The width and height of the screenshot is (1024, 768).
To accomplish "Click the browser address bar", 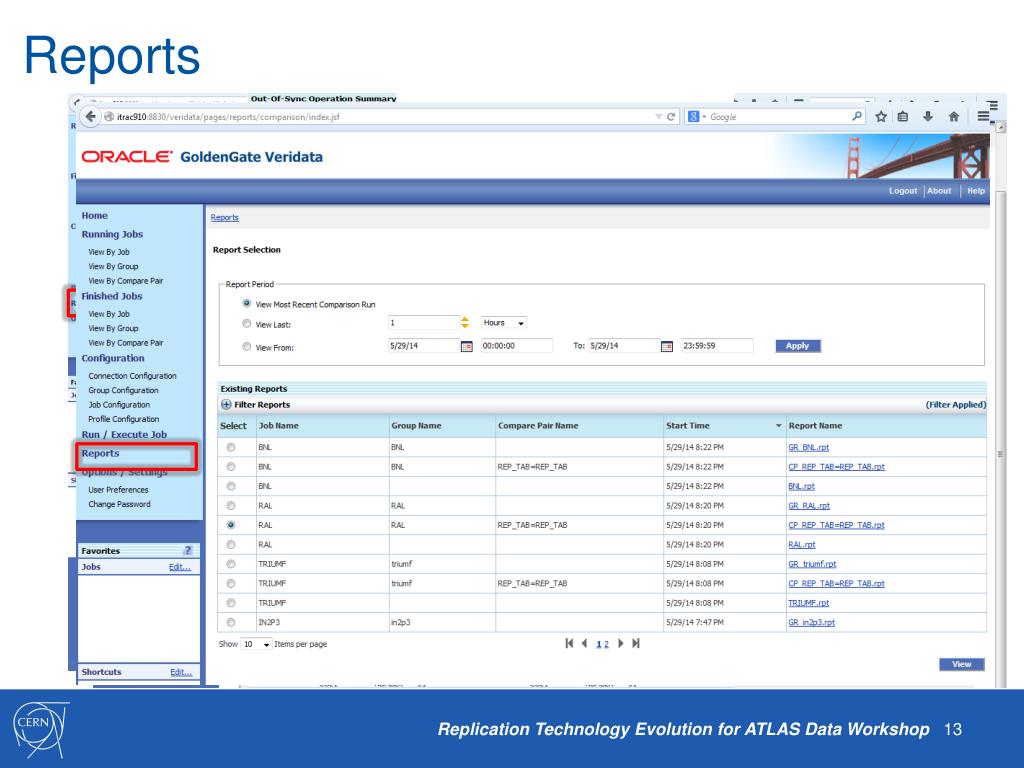I will pyautogui.click(x=379, y=116).
